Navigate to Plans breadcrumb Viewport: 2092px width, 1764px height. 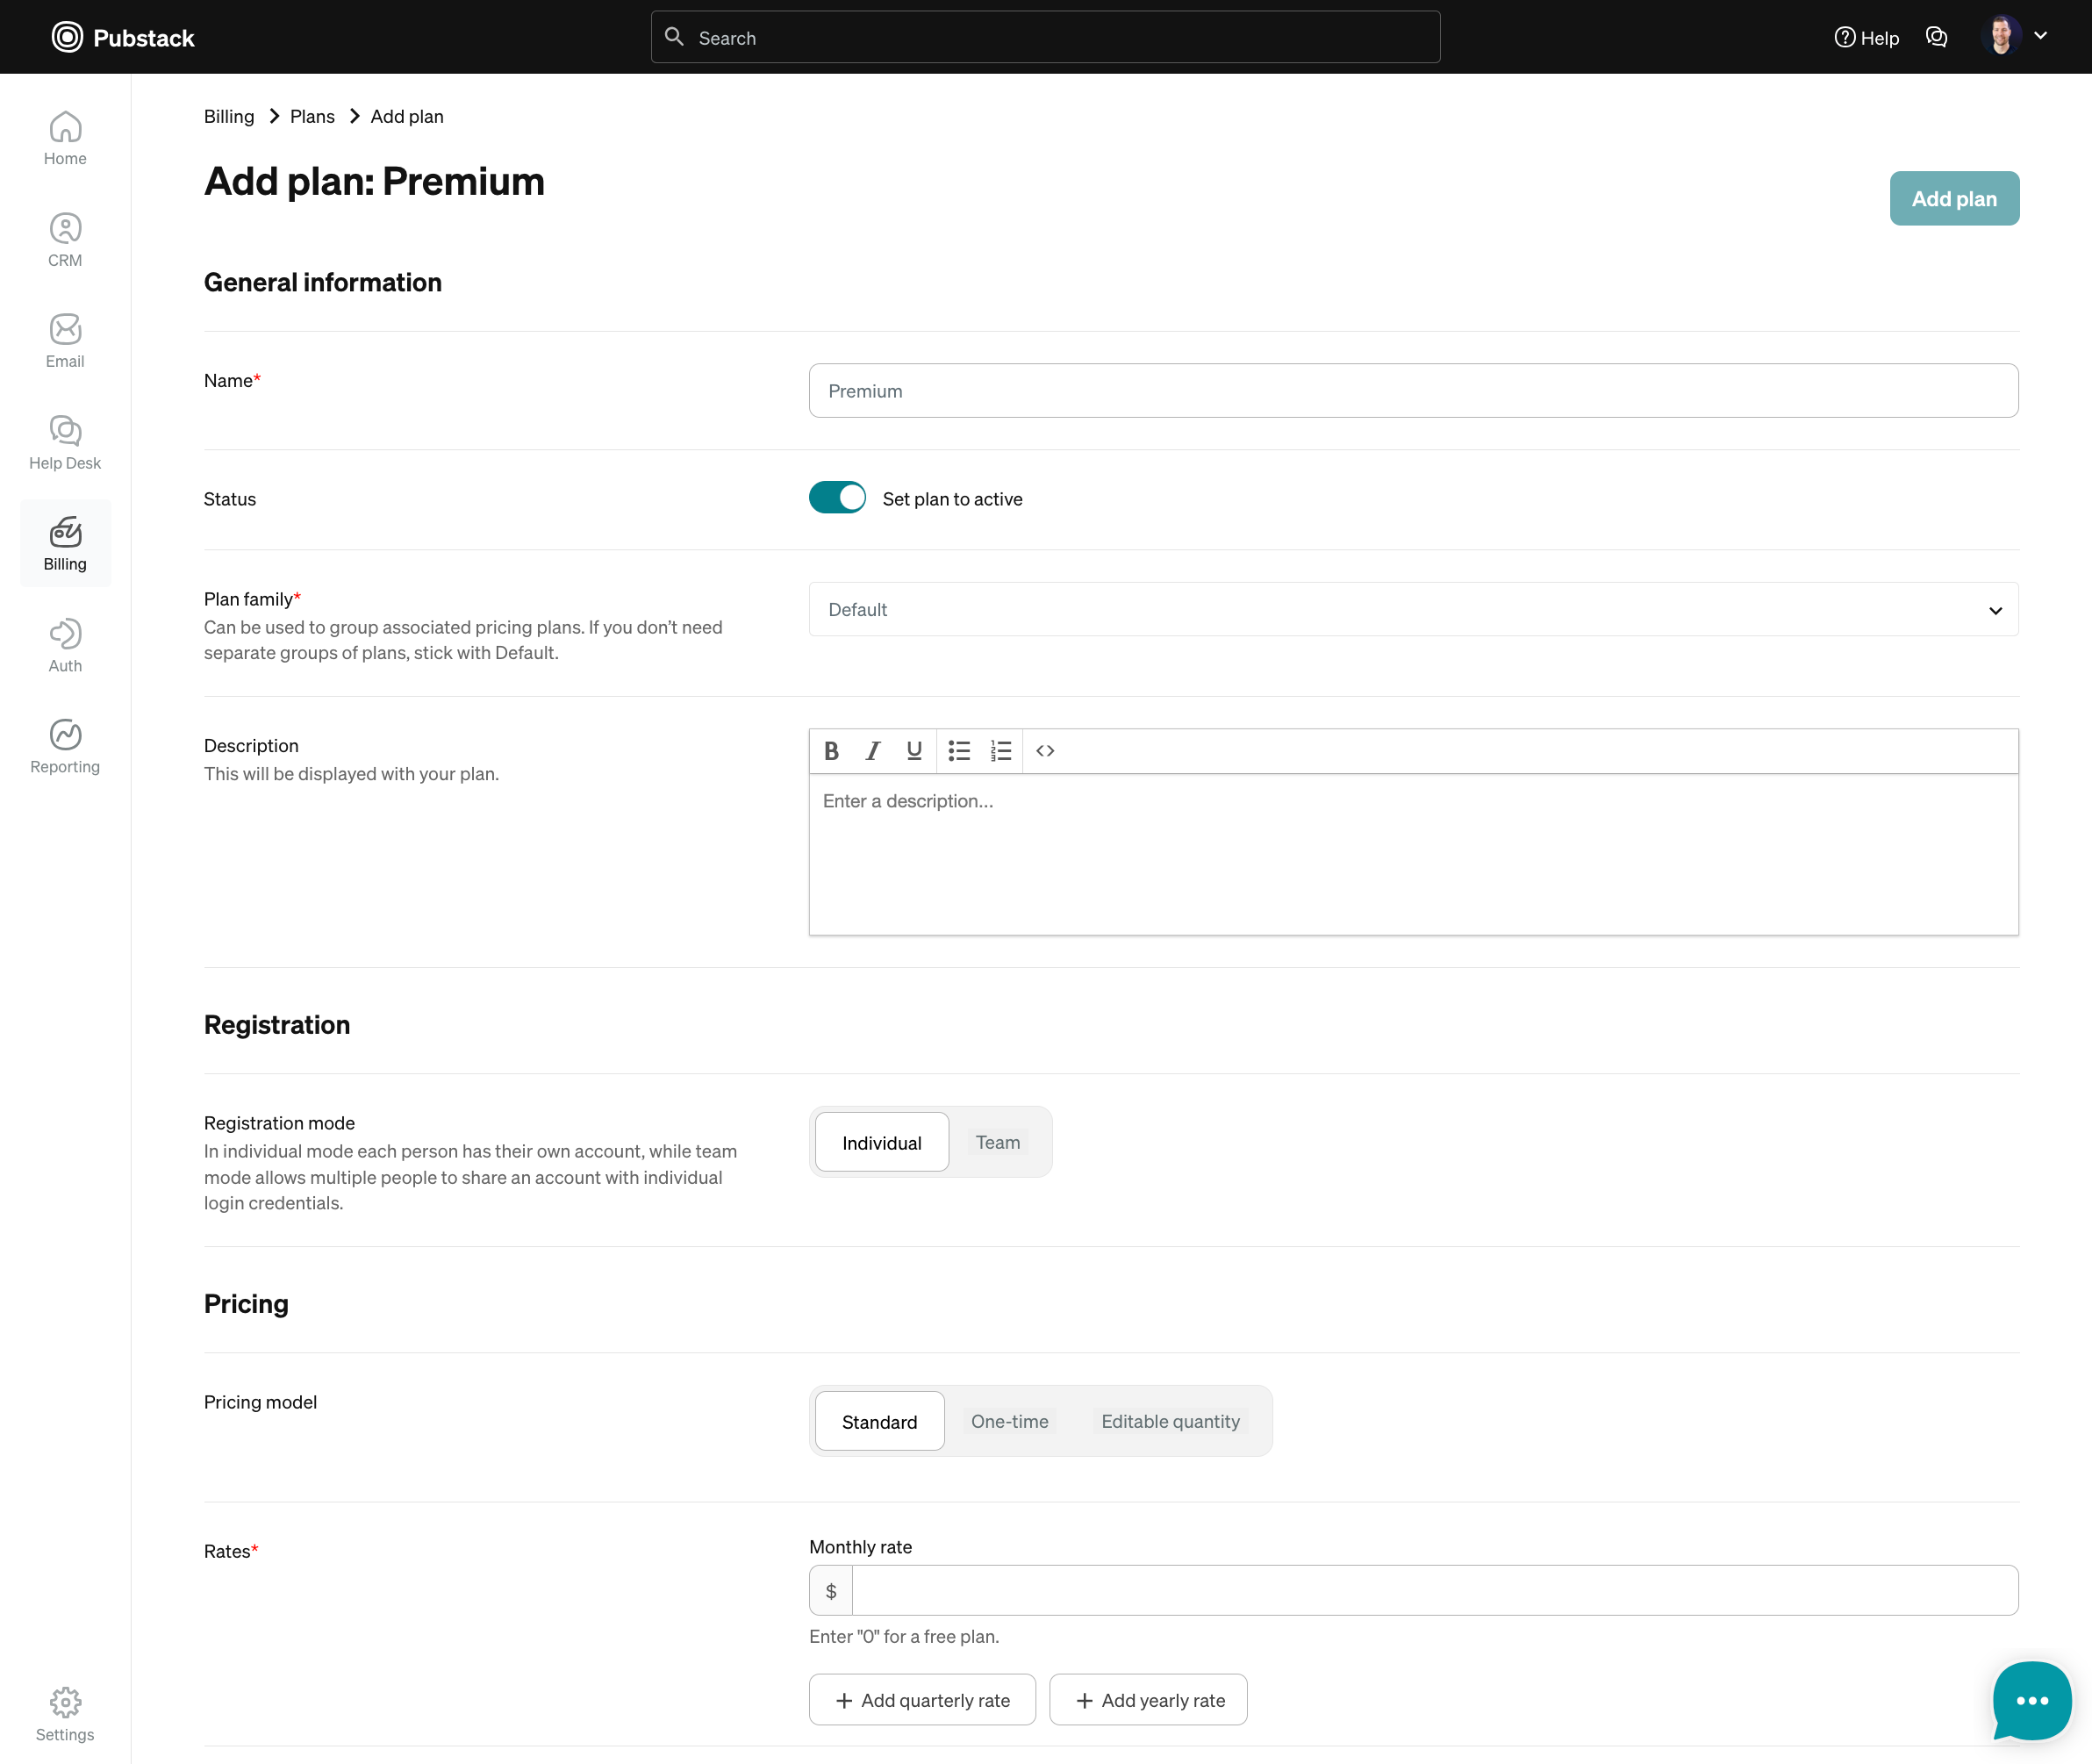pos(312,116)
